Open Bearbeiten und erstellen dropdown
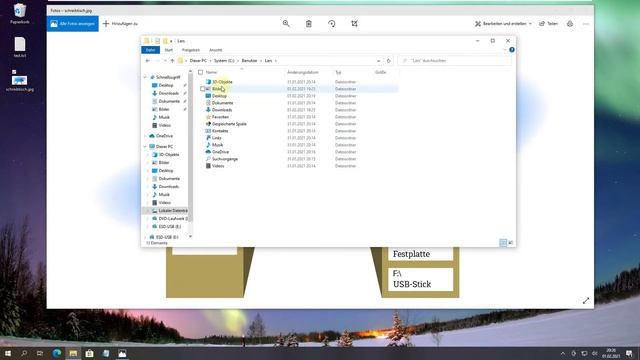Viewport: 640px width, 360px height. click(x=504, y=24)
